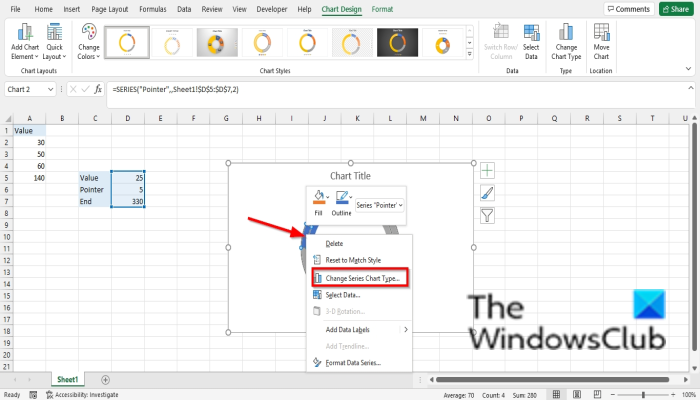Click Insert Function fx icon
The width and height of the screenshot is (700, 400).
pyautogui.click(x=98, y=89)
